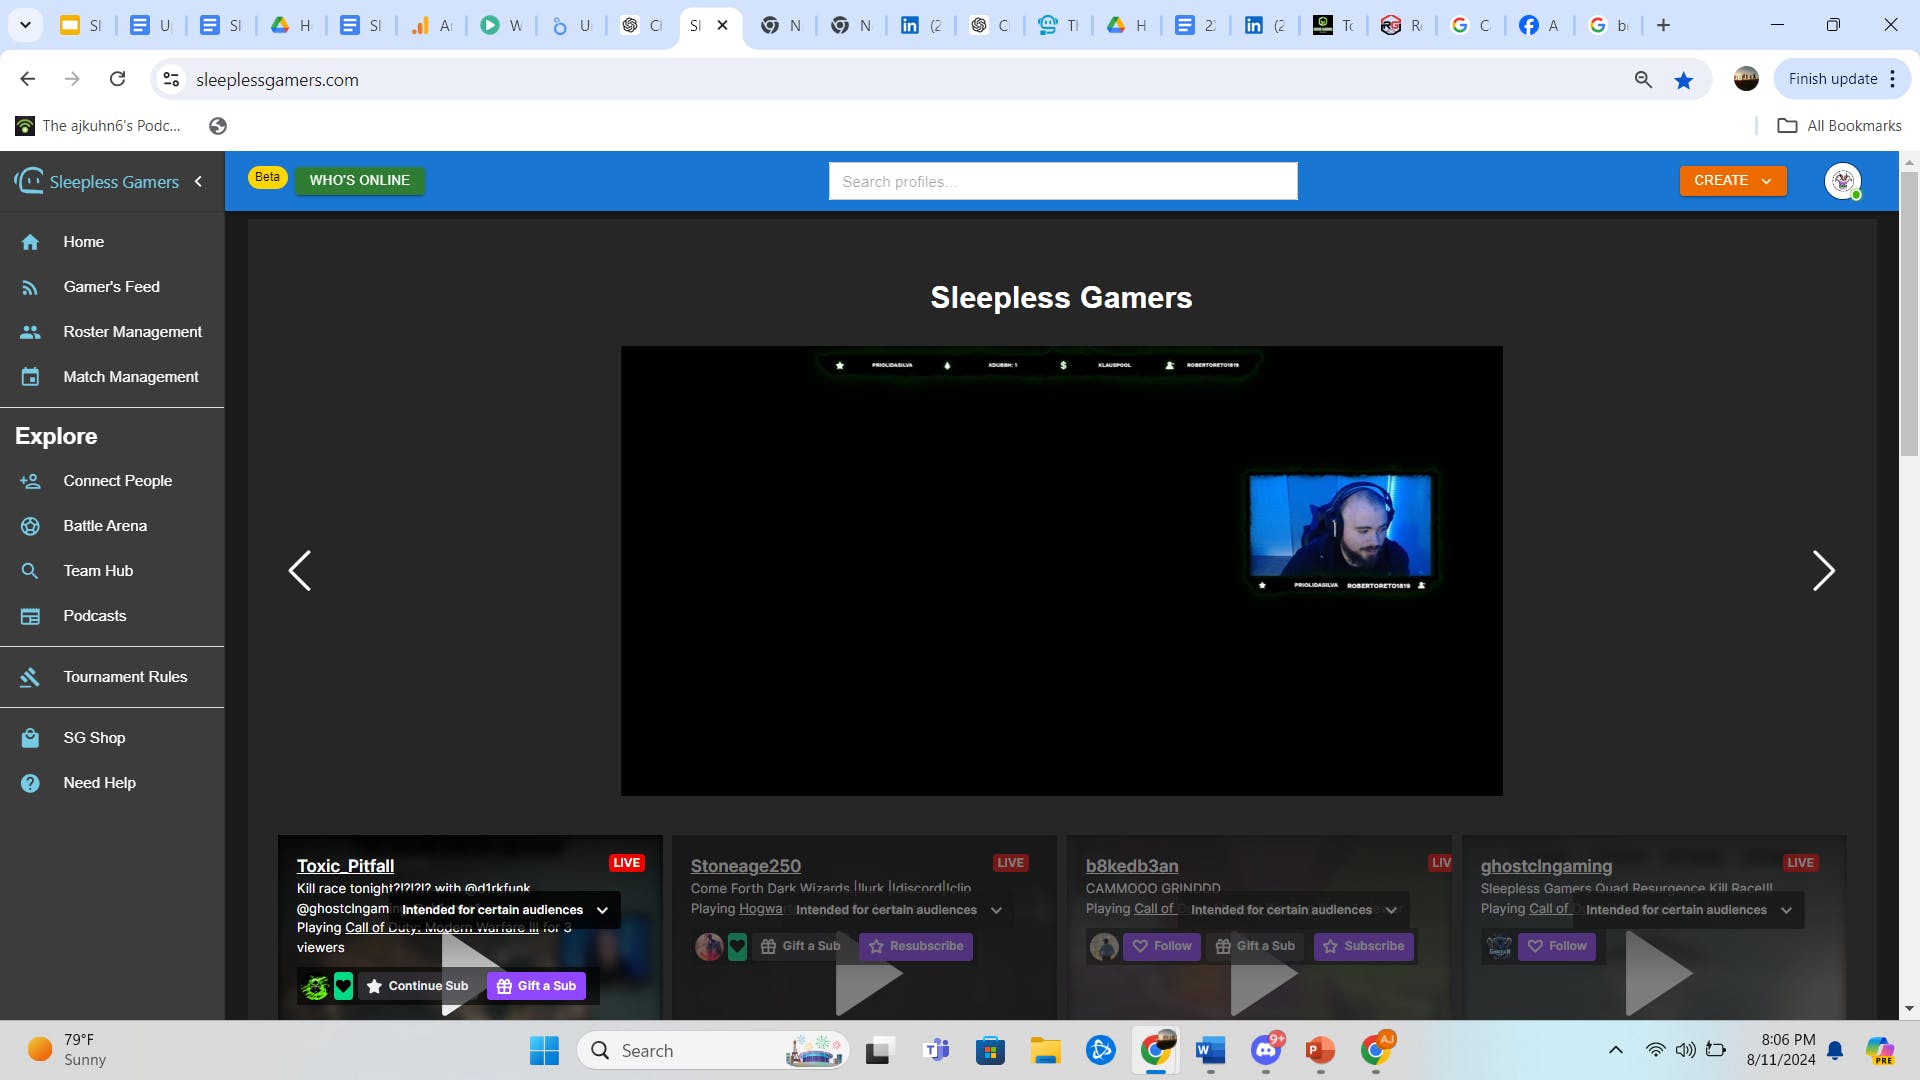Image resolution: width=1920 pixels, height=1080 pixels.
Task: Open the Team Hub search
Action: click(x=98, y=571)
